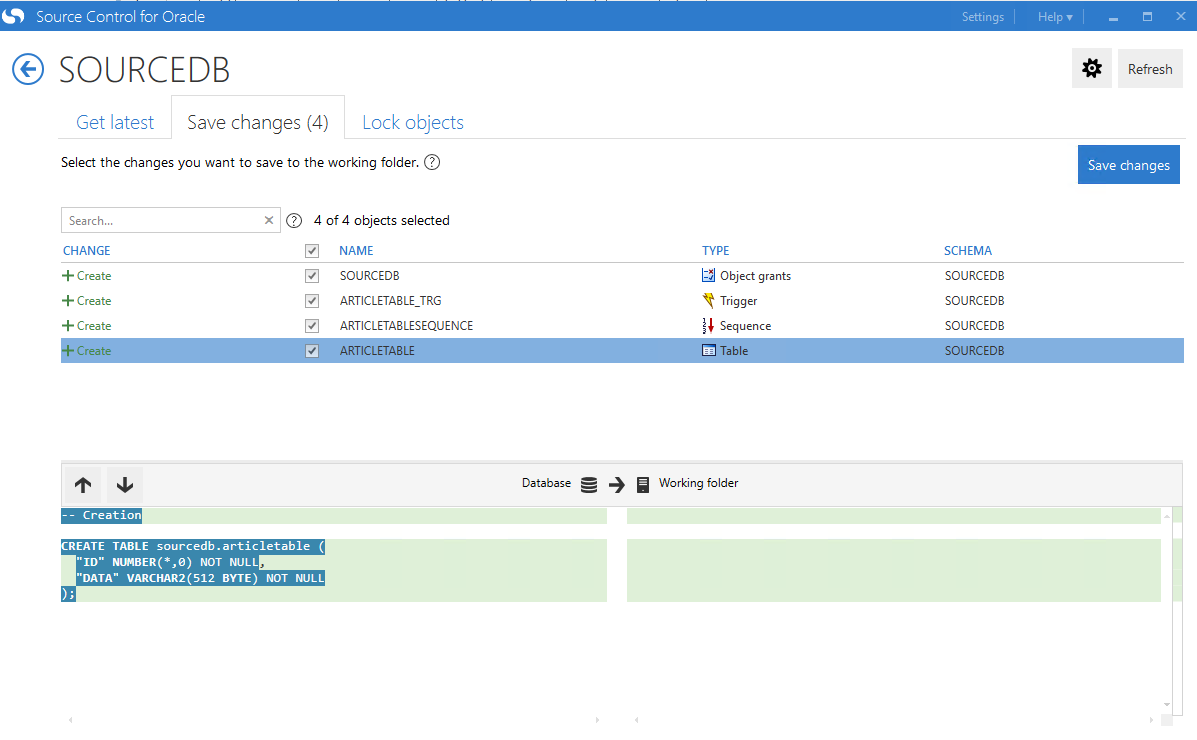Click help icon next to search box
Viewport: 1197px width, 740px height.
pos(294,221)
